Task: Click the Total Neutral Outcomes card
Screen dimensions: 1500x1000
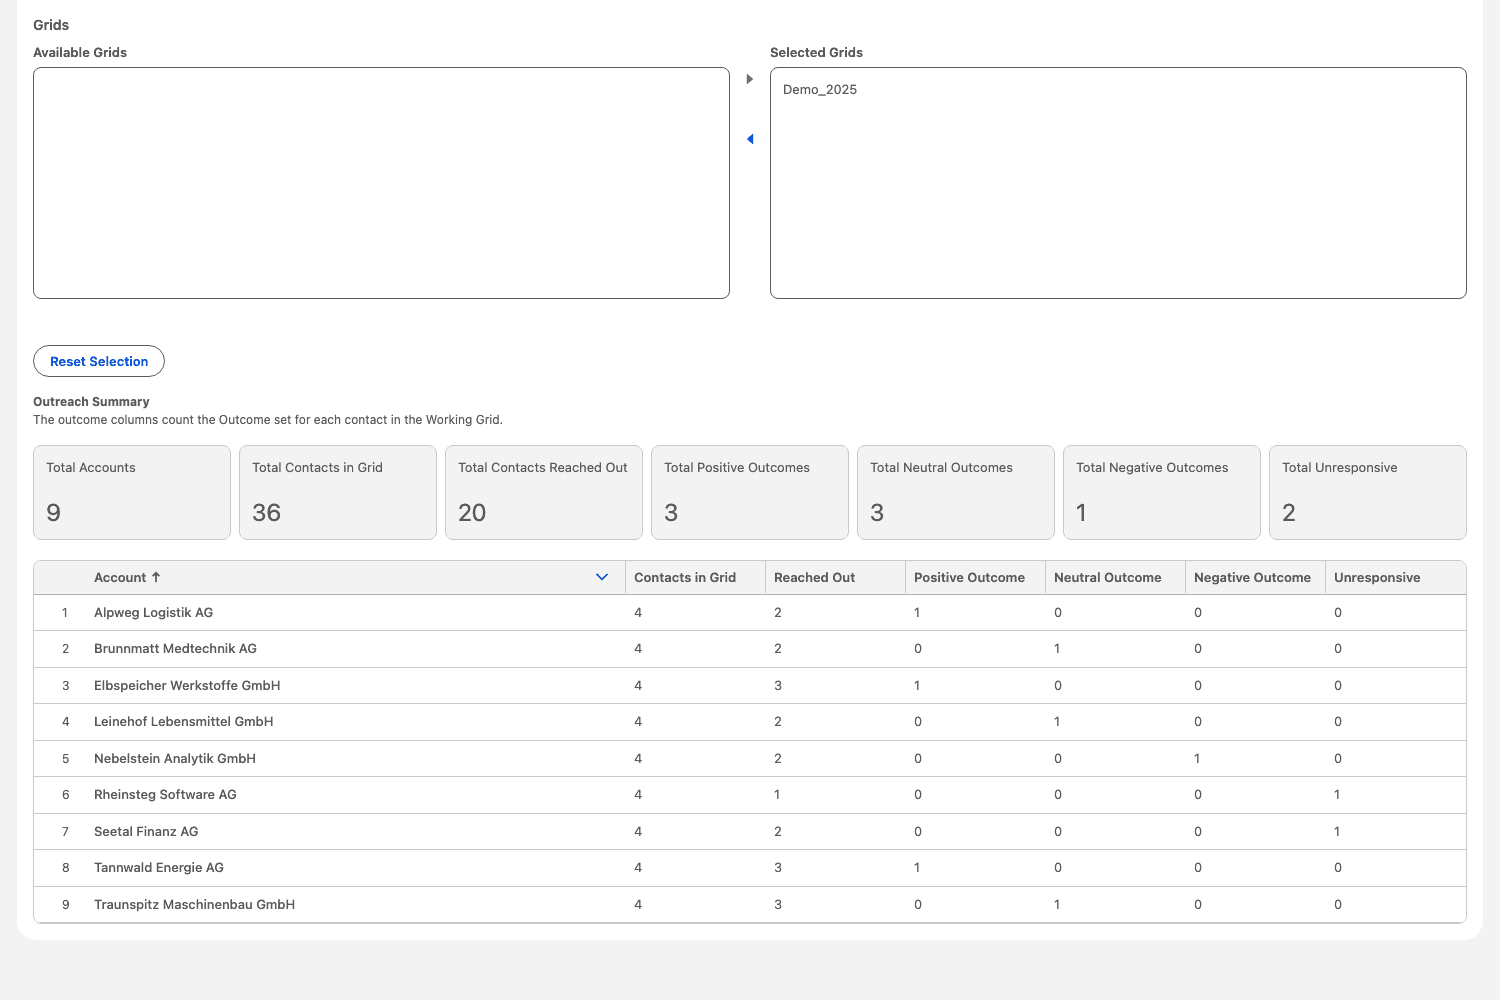Action: pyautogui.click(x=956, y=492)
